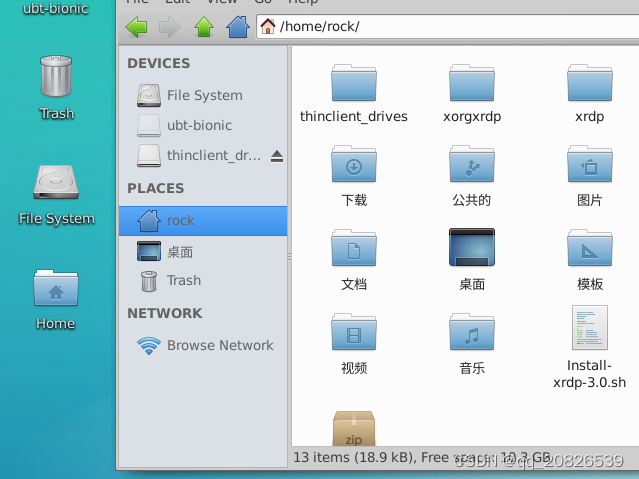The height and width of the screenshot is (479, 639).
Task: Click the NETWORK section header
Action: [x=165, y=313]
